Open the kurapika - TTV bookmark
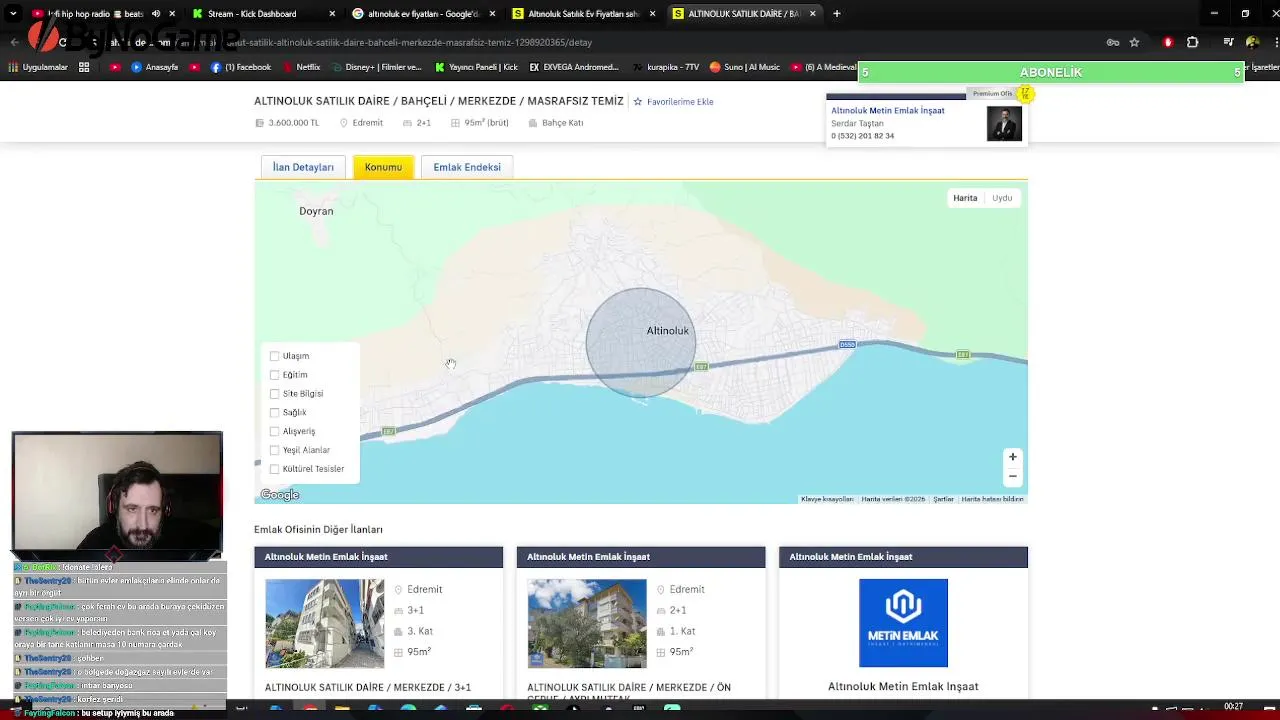This screenshot has height=720, width=1280. [x=666, y=67]
